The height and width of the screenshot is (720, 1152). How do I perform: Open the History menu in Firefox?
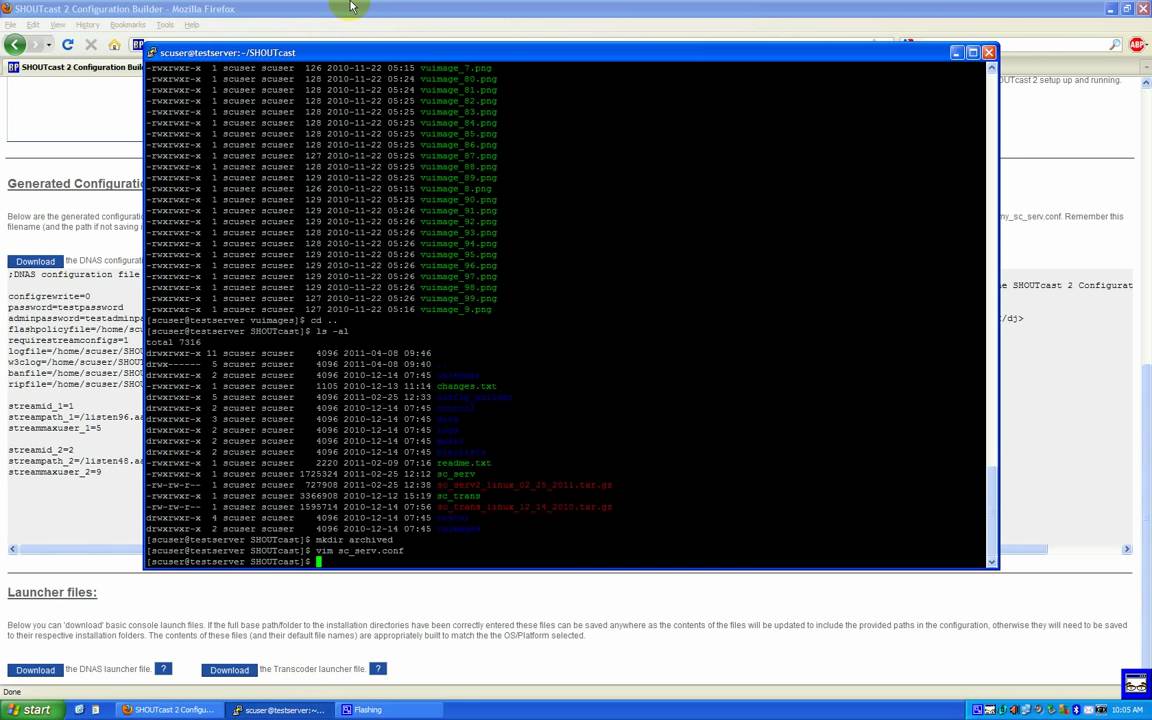pos(87,25)
